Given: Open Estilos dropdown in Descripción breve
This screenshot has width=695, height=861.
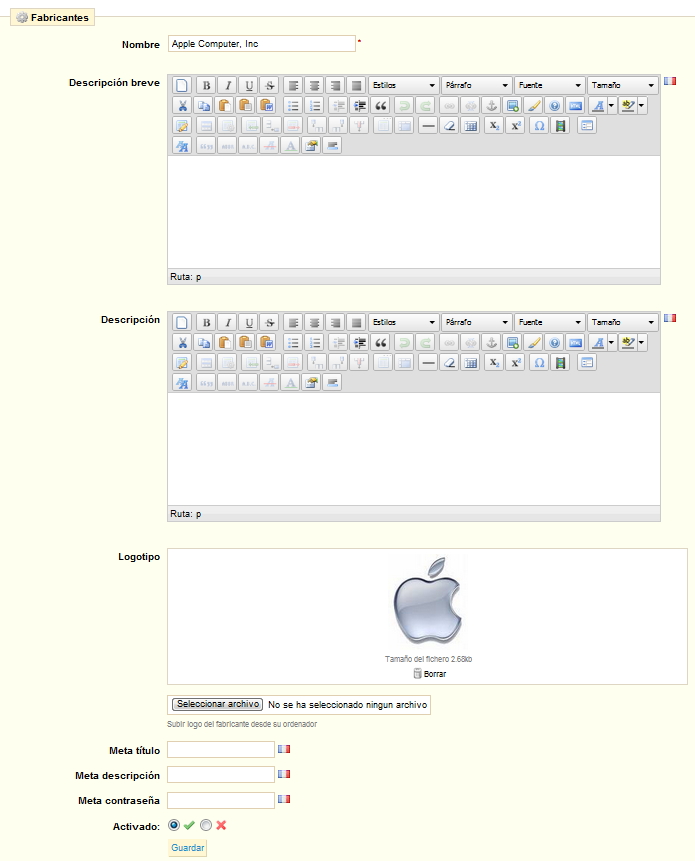Looking at the screenshot, I should (x=403, y=85).
